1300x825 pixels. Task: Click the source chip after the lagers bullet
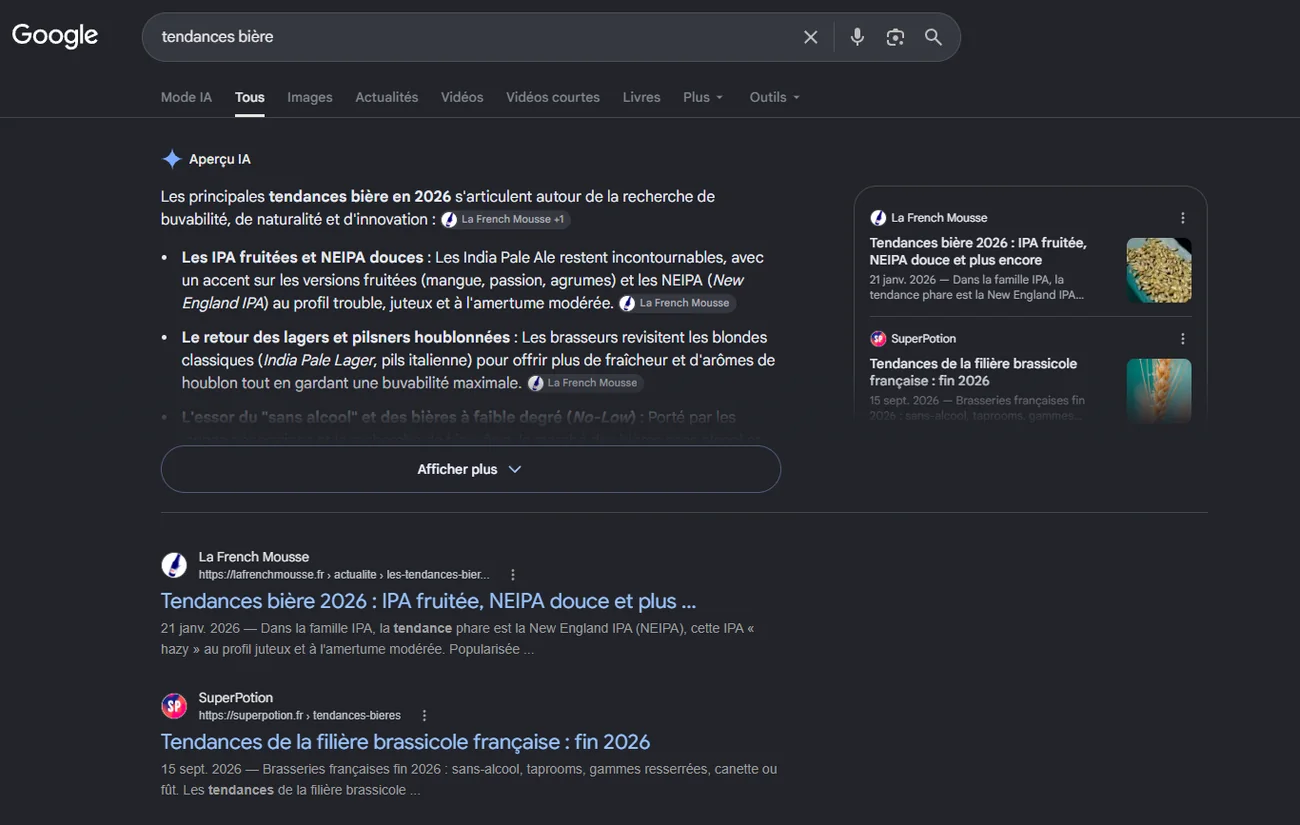pos(585,383)
